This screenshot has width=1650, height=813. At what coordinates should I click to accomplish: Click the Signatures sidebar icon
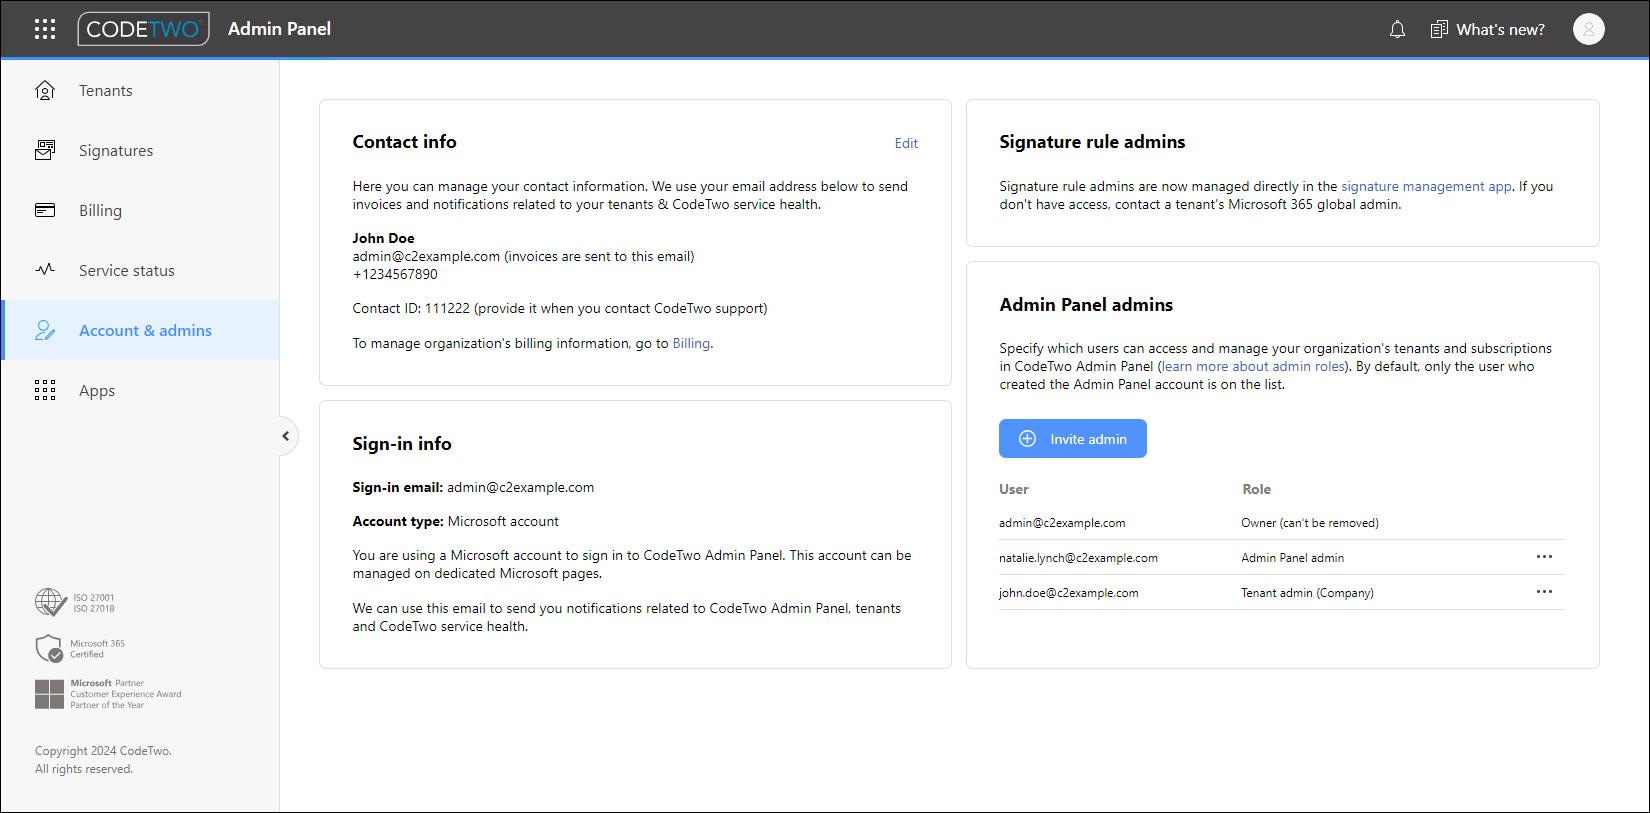(x=45, y=150)
